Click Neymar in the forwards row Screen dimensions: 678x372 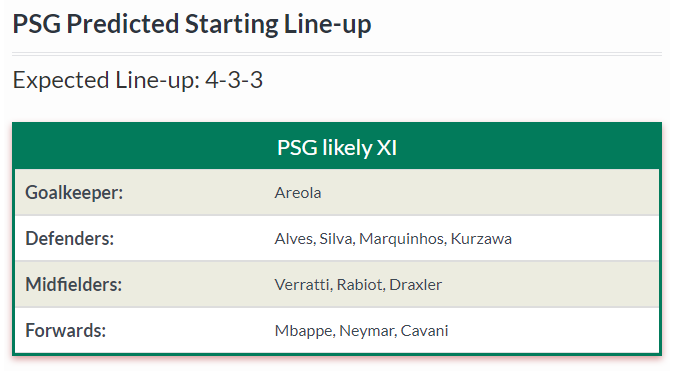click(368, 331)
